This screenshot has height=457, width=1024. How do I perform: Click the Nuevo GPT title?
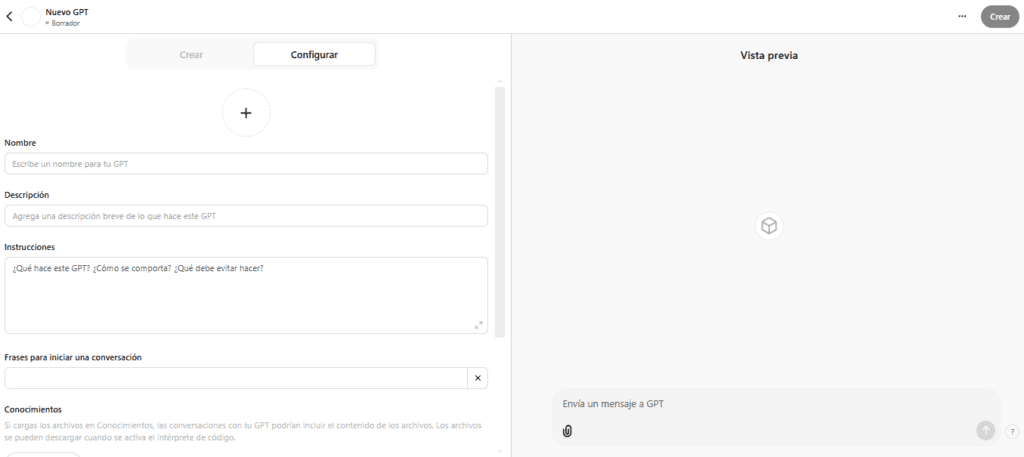point(67,12)
